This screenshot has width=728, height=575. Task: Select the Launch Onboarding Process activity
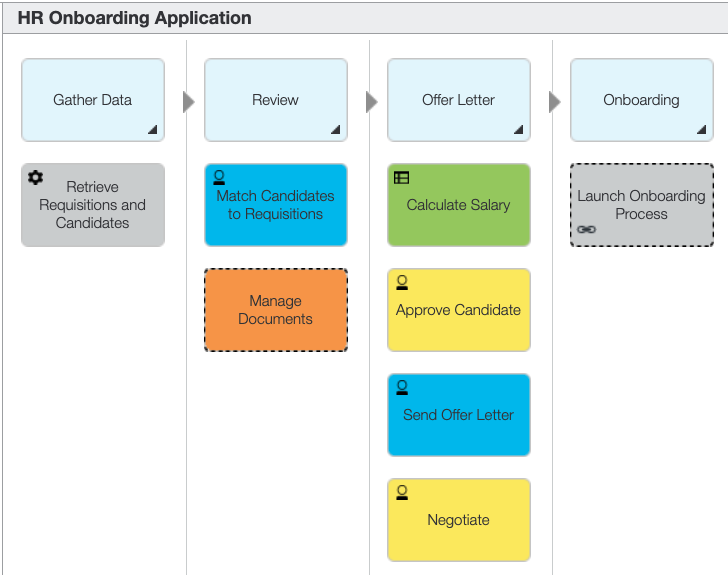tap(642, 205)
